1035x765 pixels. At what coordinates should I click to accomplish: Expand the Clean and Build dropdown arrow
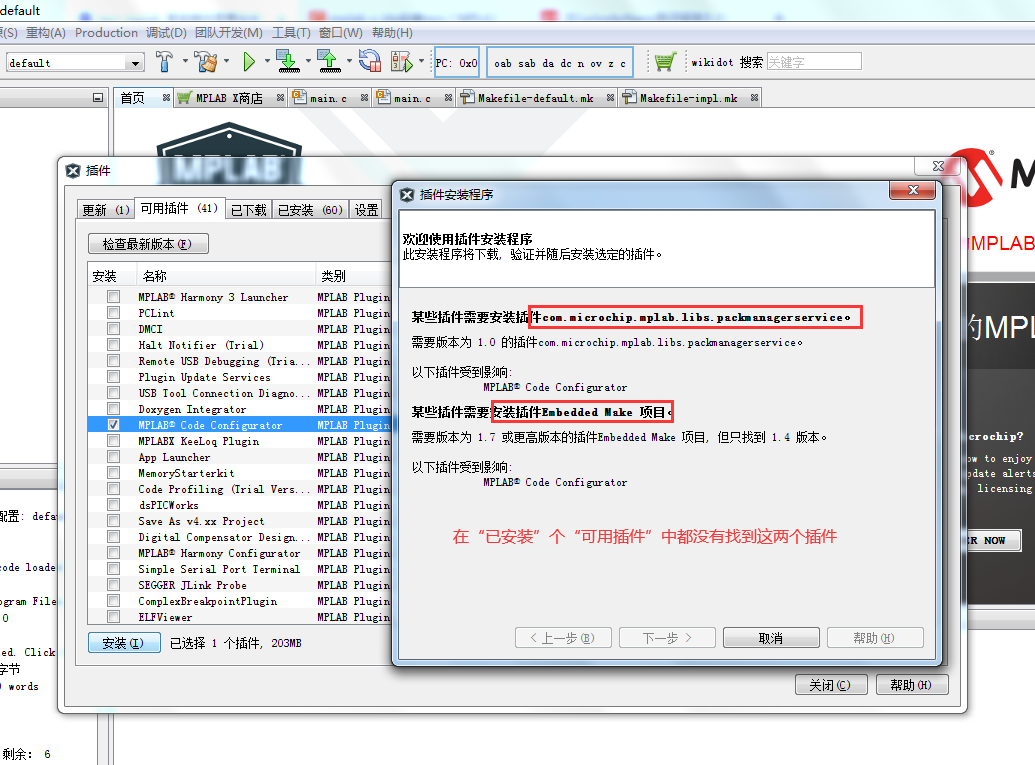point(226,61)
